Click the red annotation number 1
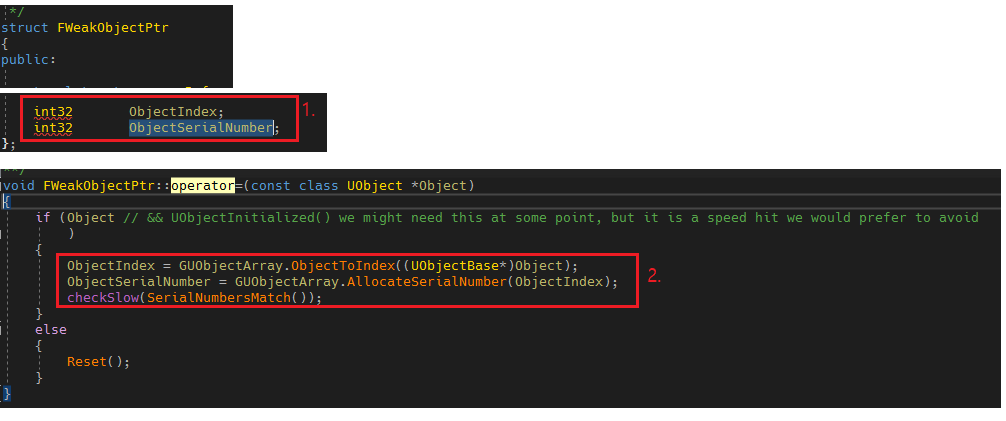The image size is (1006, 421). click(x=309, y=110)
